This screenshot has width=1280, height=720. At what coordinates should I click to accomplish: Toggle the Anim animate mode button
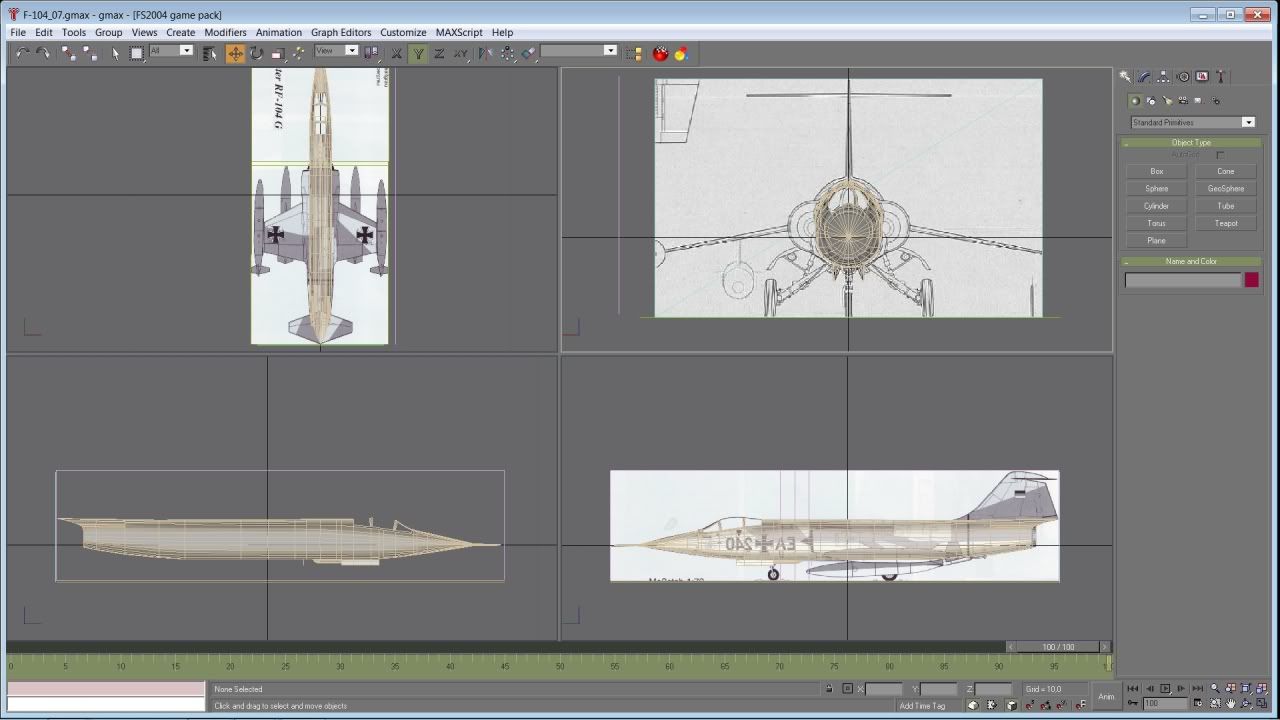(x=1106, y=696)
